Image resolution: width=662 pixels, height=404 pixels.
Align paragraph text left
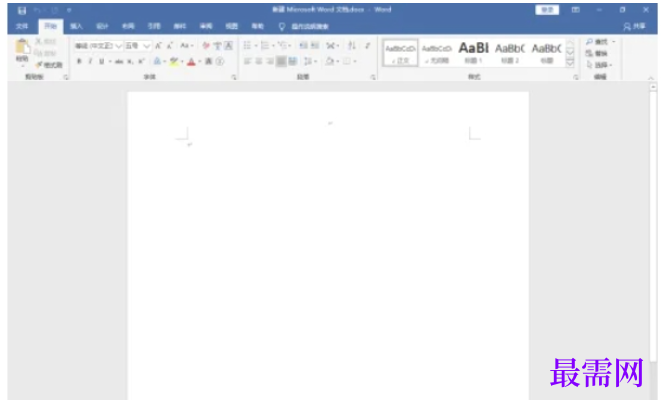tap(247, 62)
